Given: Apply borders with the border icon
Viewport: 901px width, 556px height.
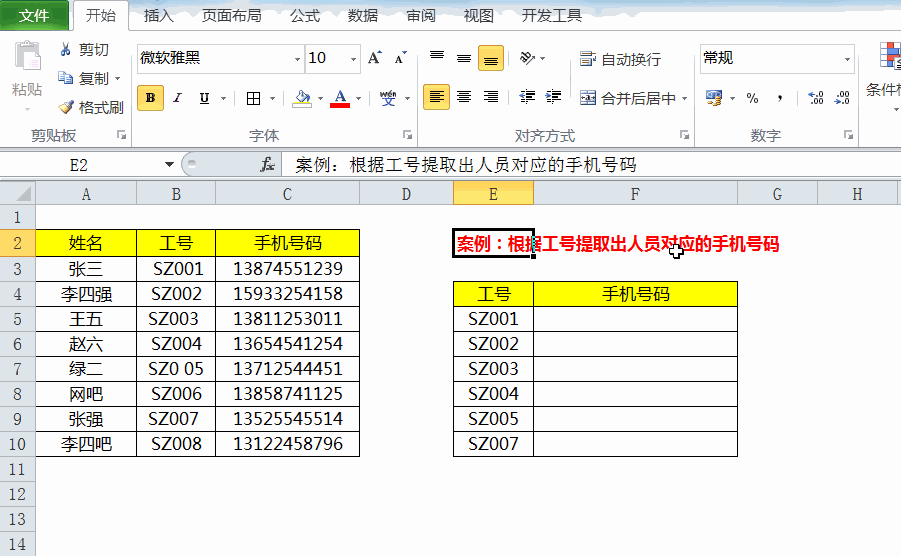Looking at the screenshot, I should pos(253,98).
